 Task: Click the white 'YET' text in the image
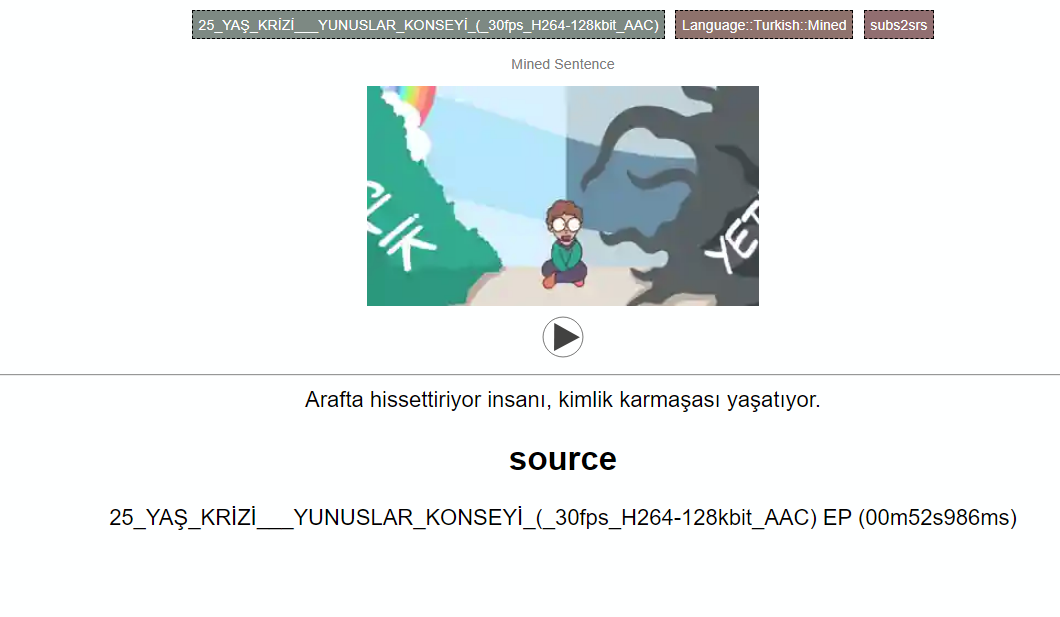[x=733, y=237]
